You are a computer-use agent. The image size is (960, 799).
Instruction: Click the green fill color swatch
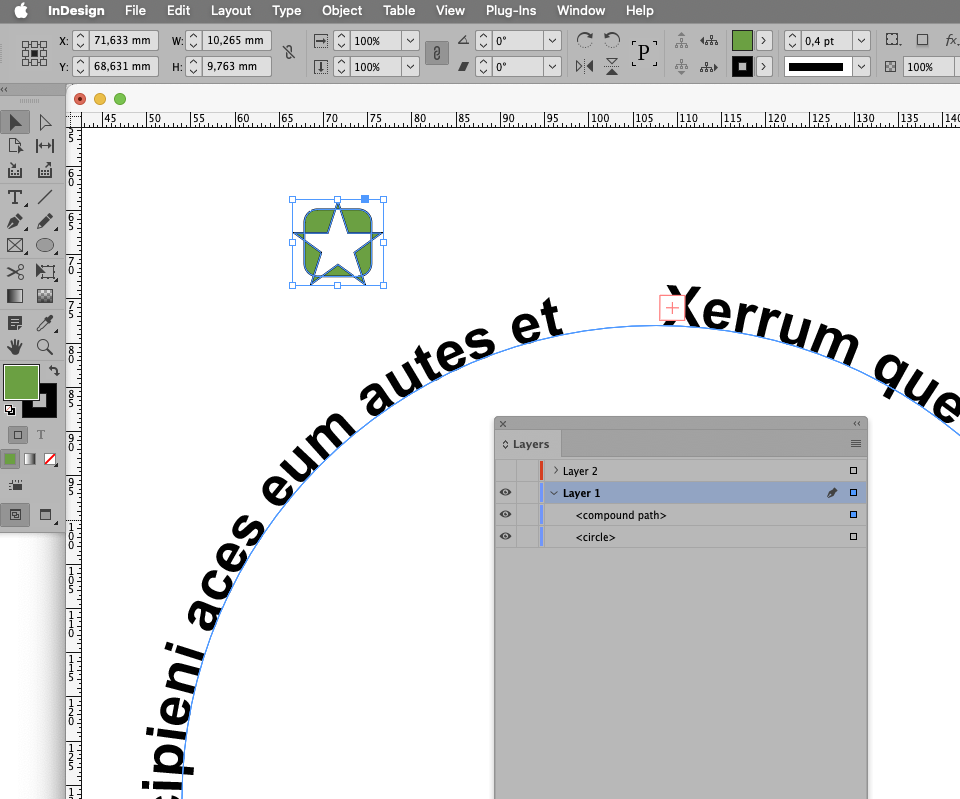pos(21,382)
